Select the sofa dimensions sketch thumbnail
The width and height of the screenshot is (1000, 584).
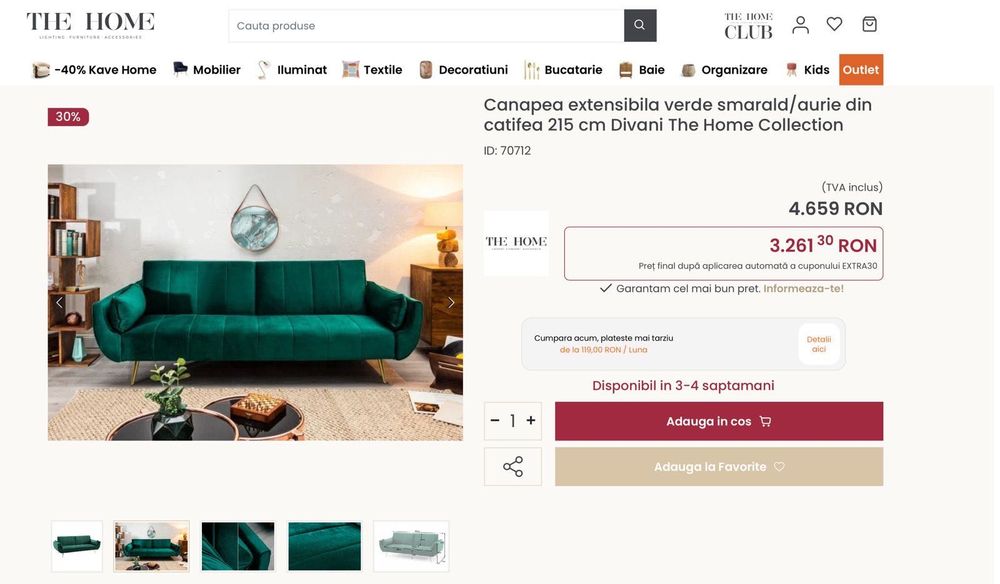[411, 546]
